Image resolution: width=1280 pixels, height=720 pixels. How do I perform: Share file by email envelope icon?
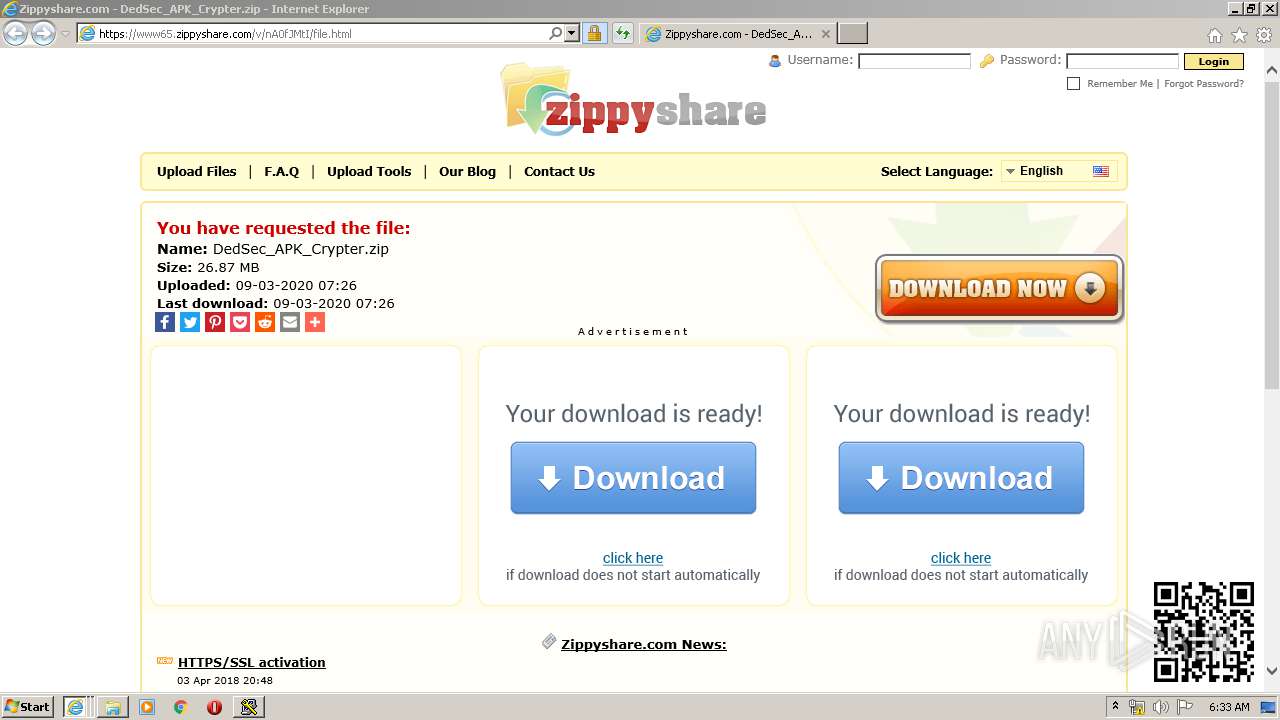click(x=290, y=322)
